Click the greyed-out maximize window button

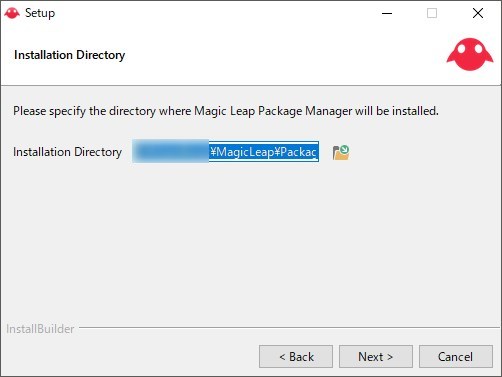(x=432, y=13)
